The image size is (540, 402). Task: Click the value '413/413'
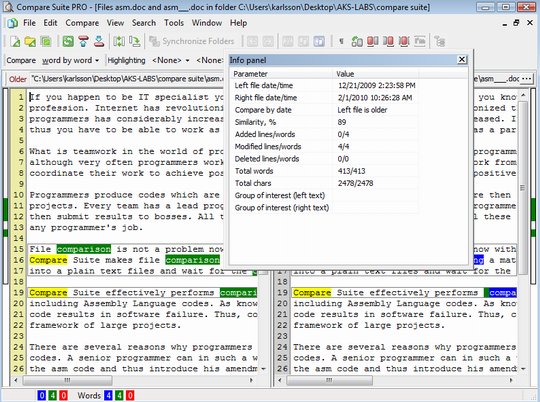pos(351,171)
